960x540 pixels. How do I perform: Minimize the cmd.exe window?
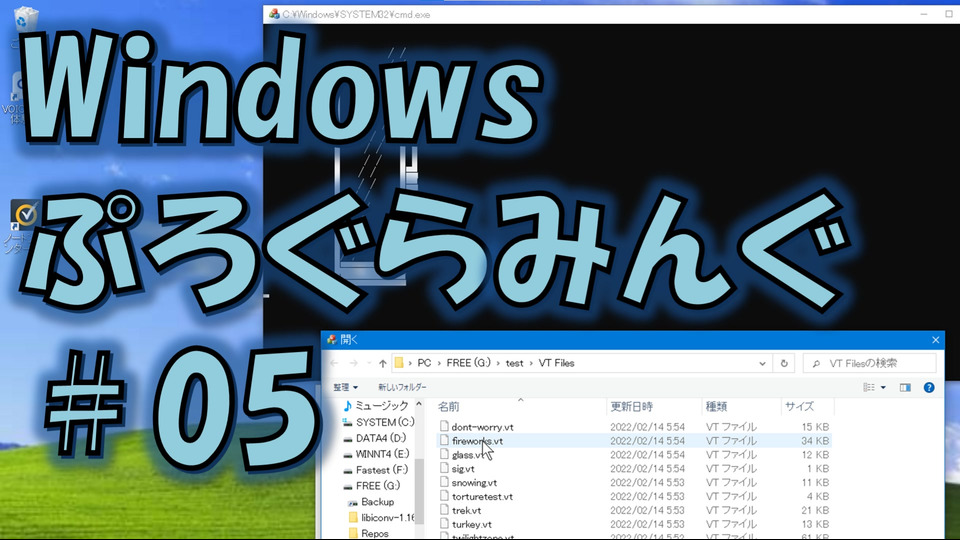(x=924, y=14)
